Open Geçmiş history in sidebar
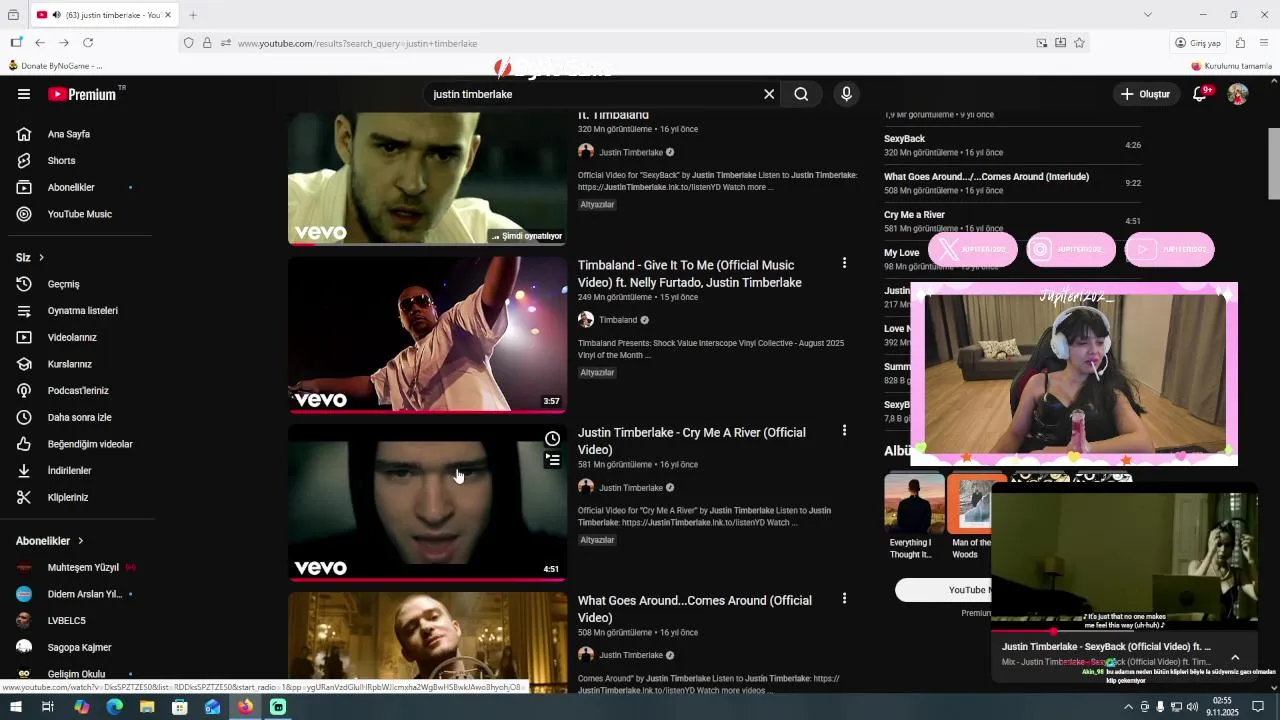The width and height of the screenshot is (1280, 720). (x=76, y=284)
